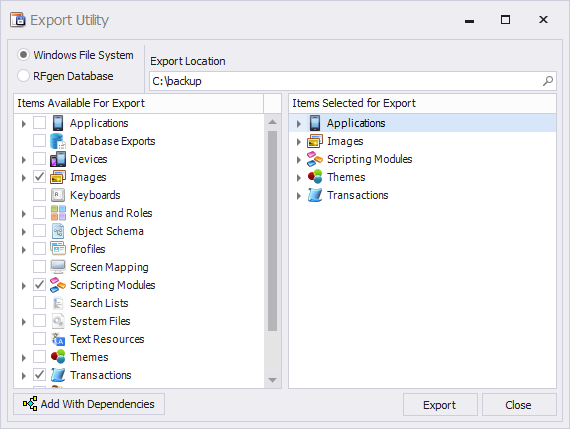Click the Devices icon in available items
Screen dimensions: 570x429
pyautogui.click(x=58, y=159)
